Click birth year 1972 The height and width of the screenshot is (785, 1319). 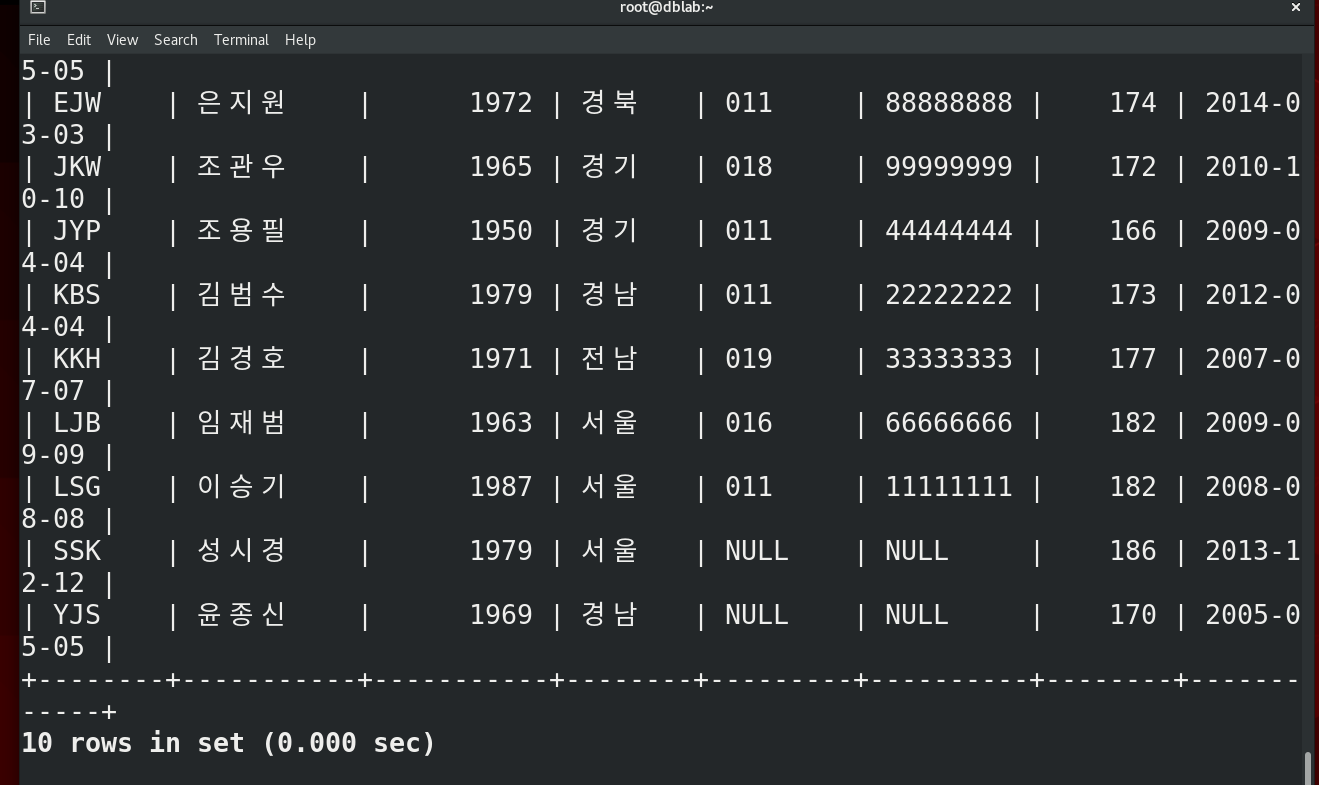click(x=501, y=103)
